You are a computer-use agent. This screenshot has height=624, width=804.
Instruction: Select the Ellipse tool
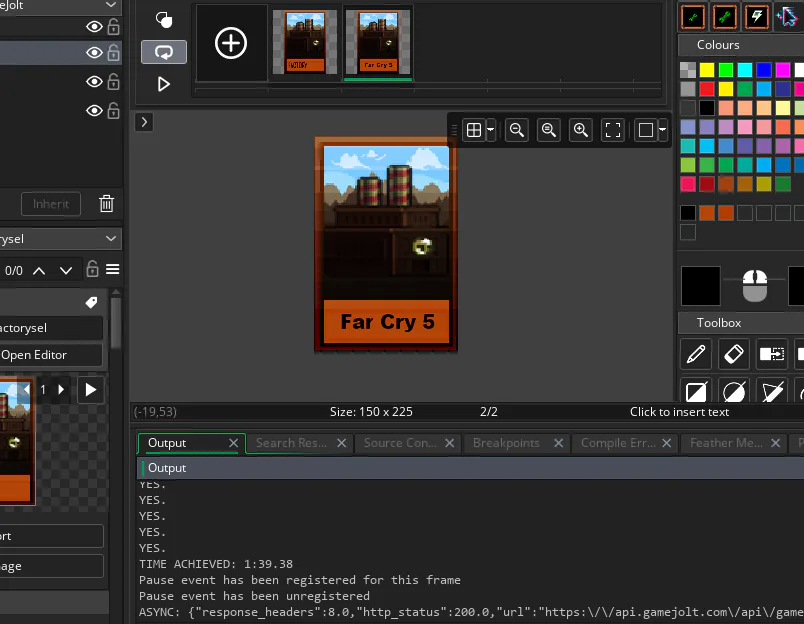pyautogui.click(x=734, y=392)
